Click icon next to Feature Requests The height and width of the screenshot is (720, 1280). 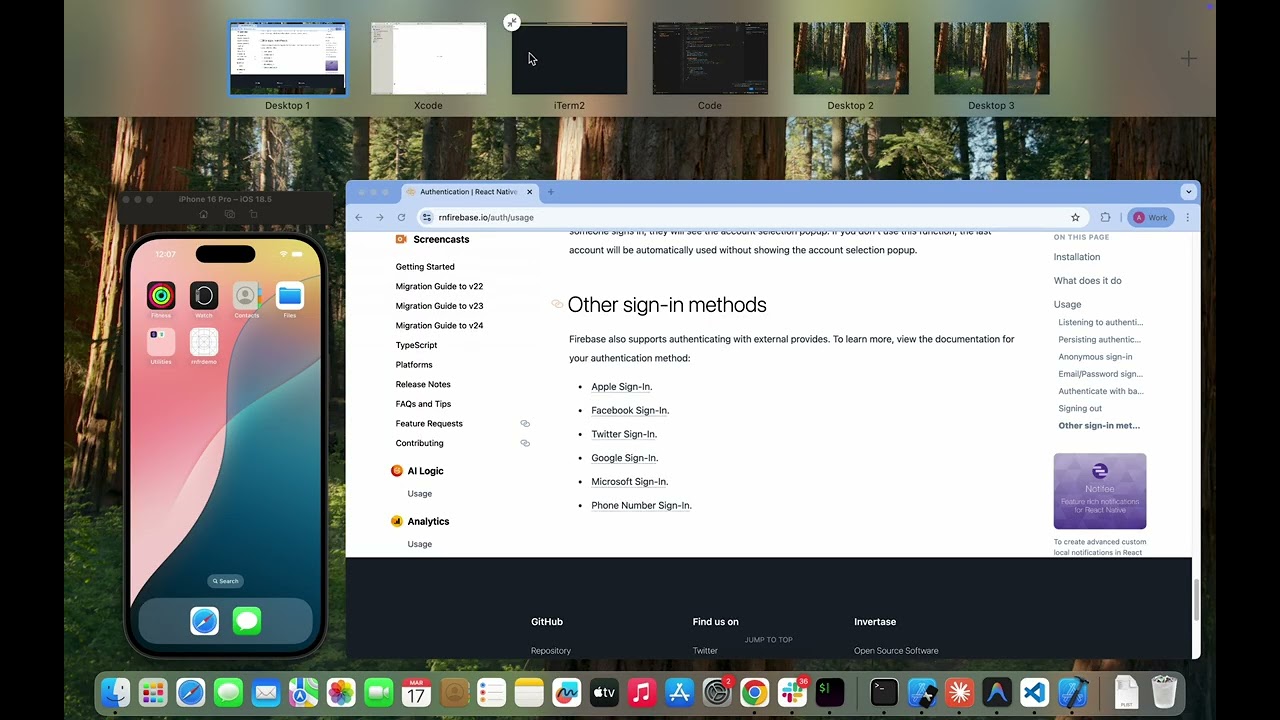(x=525, y=424)
